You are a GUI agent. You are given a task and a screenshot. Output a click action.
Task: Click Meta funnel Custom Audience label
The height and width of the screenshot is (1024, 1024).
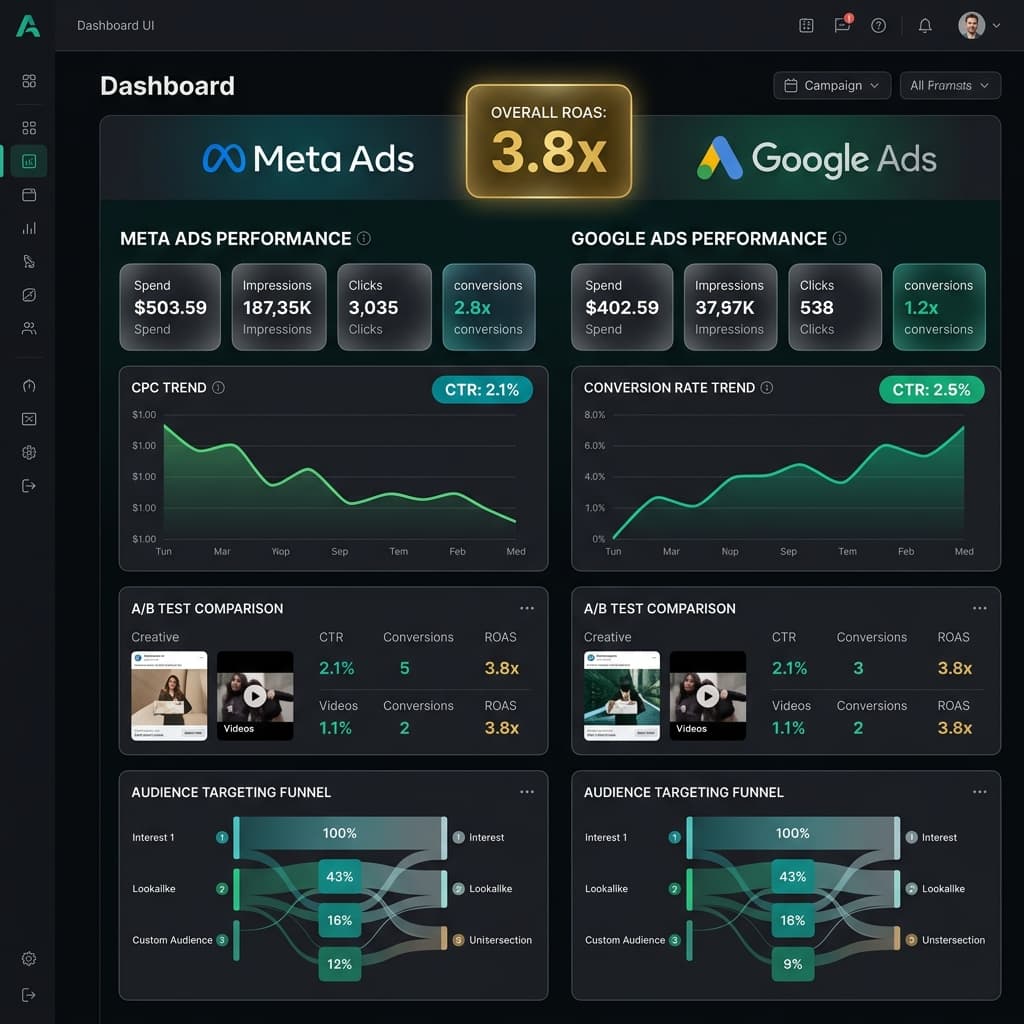[172, 940]
